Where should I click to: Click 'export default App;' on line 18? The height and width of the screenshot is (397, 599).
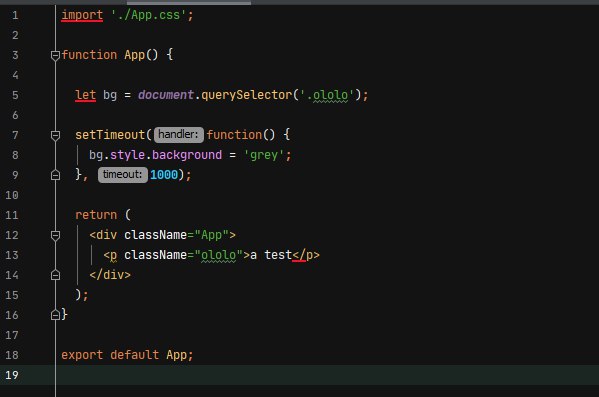pyautogui.click(x=127, y=355)
